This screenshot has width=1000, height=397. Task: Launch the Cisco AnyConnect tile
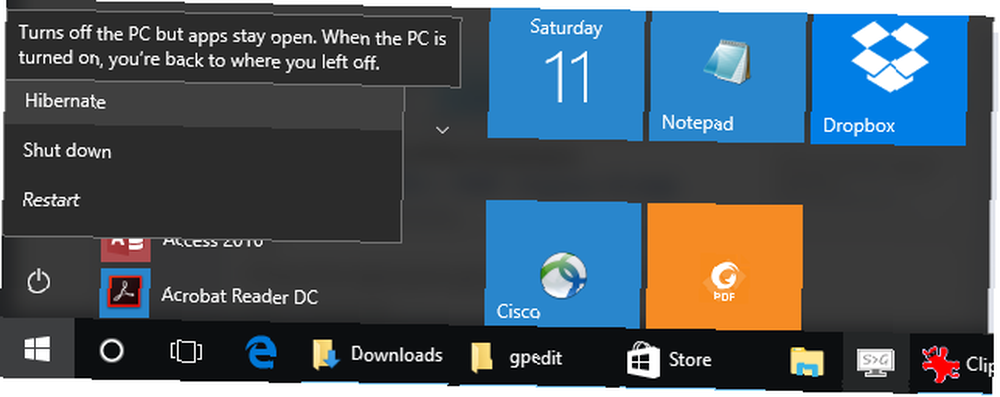click(x=563, y=264)
